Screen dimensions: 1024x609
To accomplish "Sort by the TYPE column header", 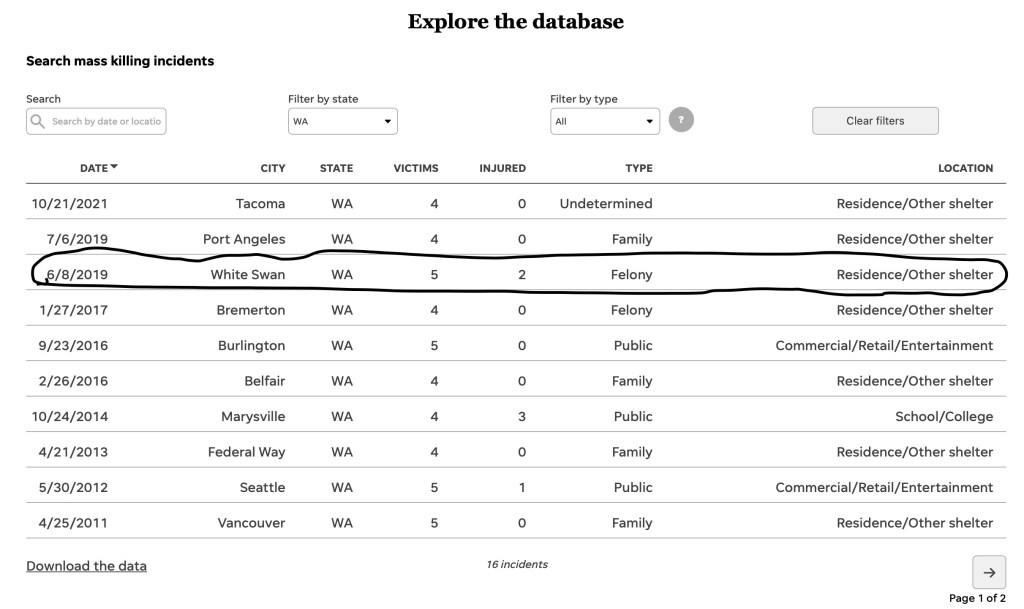I will click(x=638, y=168).
